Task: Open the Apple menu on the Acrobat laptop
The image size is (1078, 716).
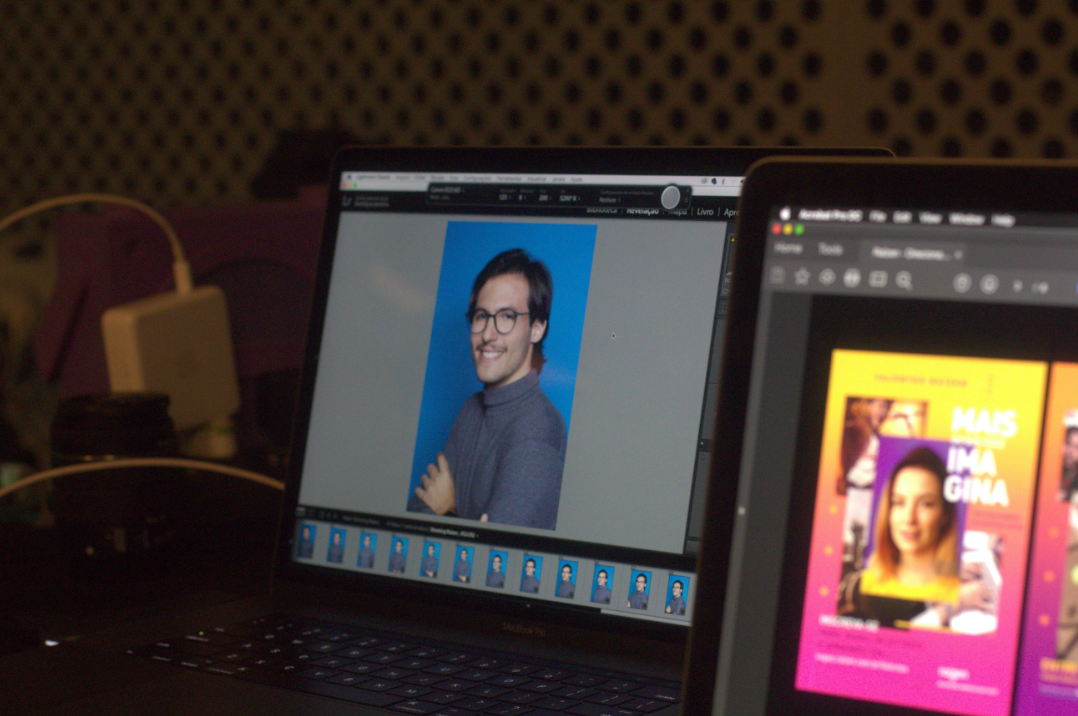Action: [785, 215]
